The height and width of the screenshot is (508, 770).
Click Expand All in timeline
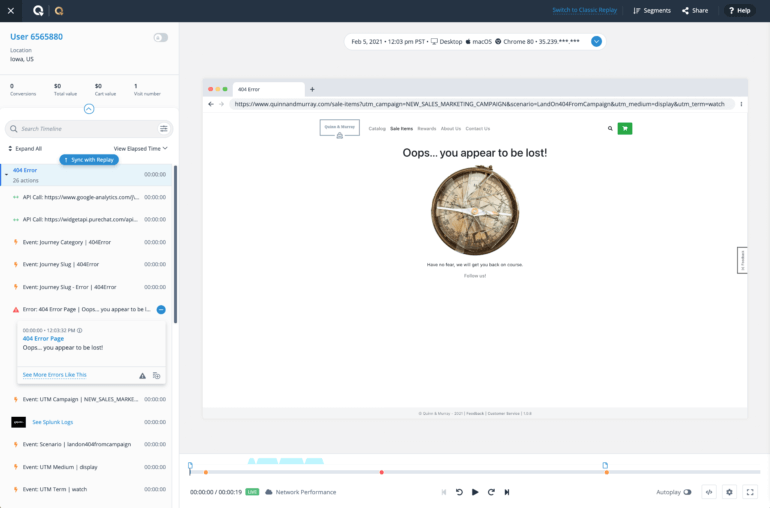click(x=25, y=148)
